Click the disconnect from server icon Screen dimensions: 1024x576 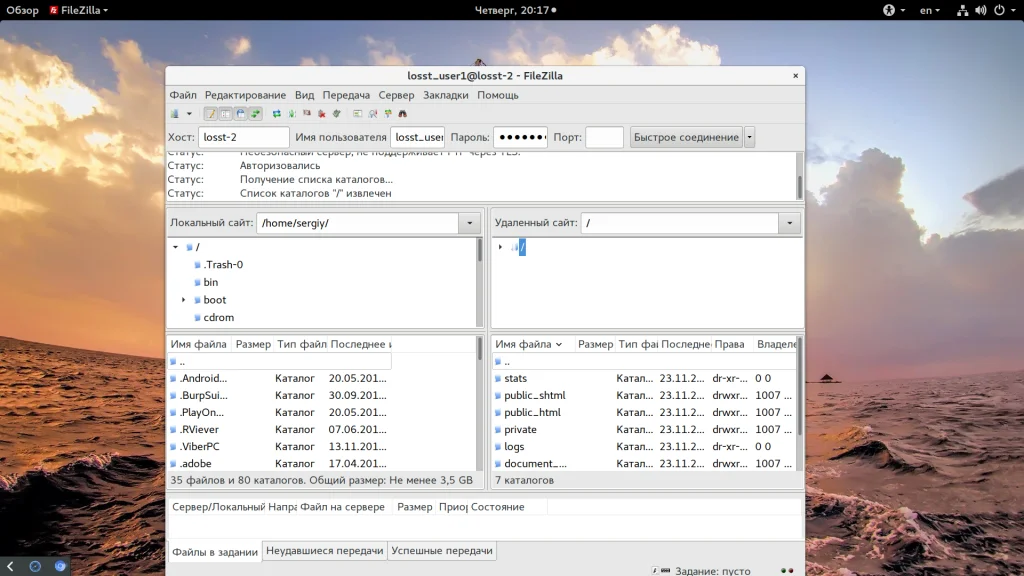pos(322,114)
